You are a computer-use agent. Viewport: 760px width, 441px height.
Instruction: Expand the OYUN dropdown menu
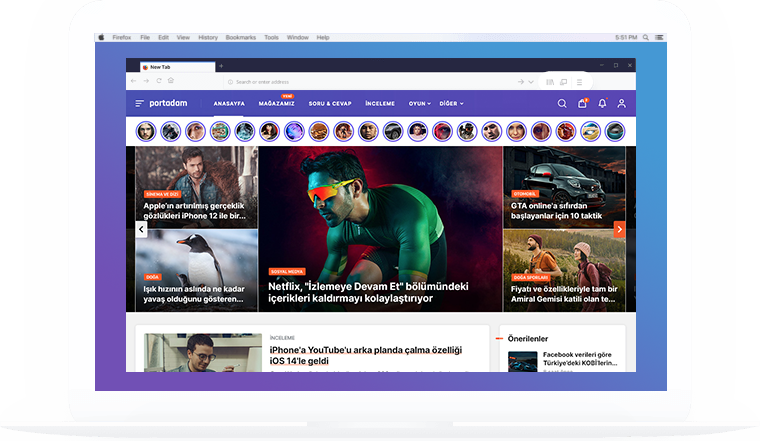[419, 104]
